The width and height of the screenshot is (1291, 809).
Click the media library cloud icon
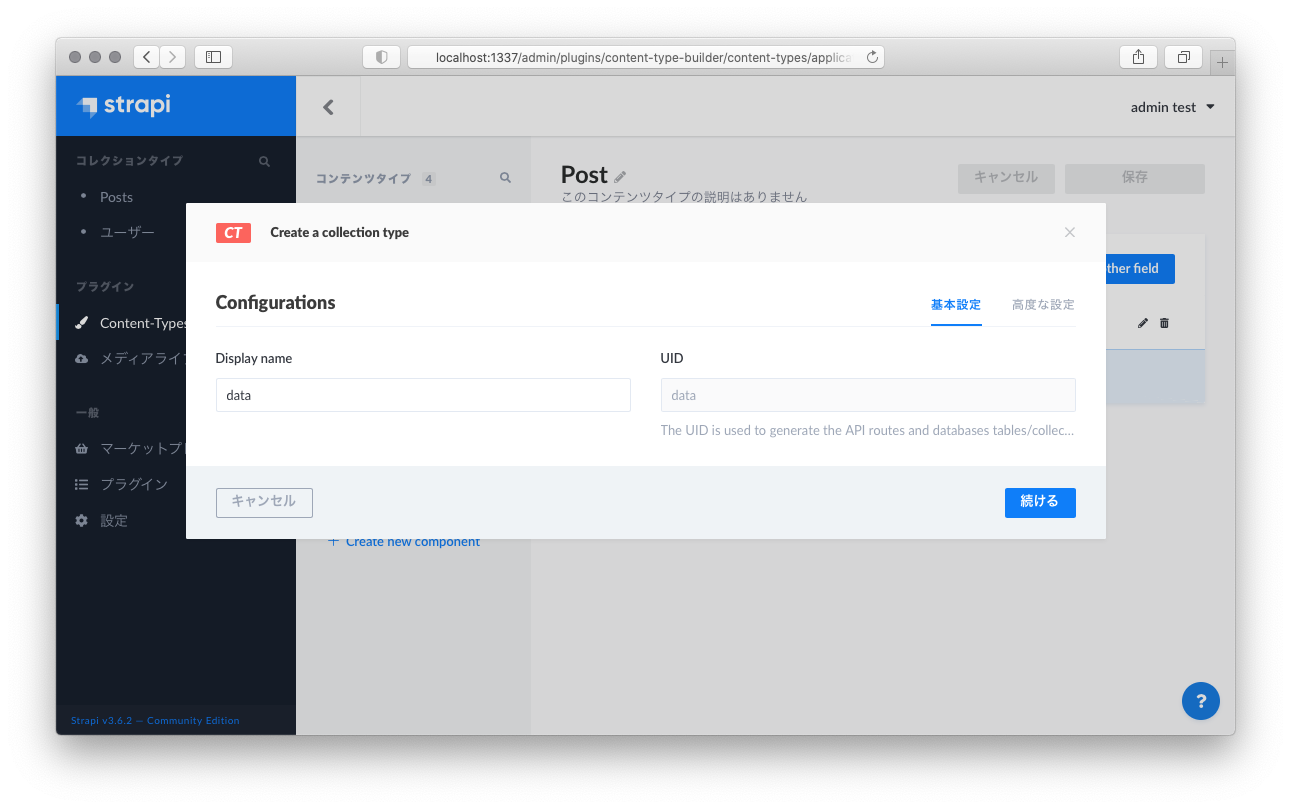coord(82,358)
